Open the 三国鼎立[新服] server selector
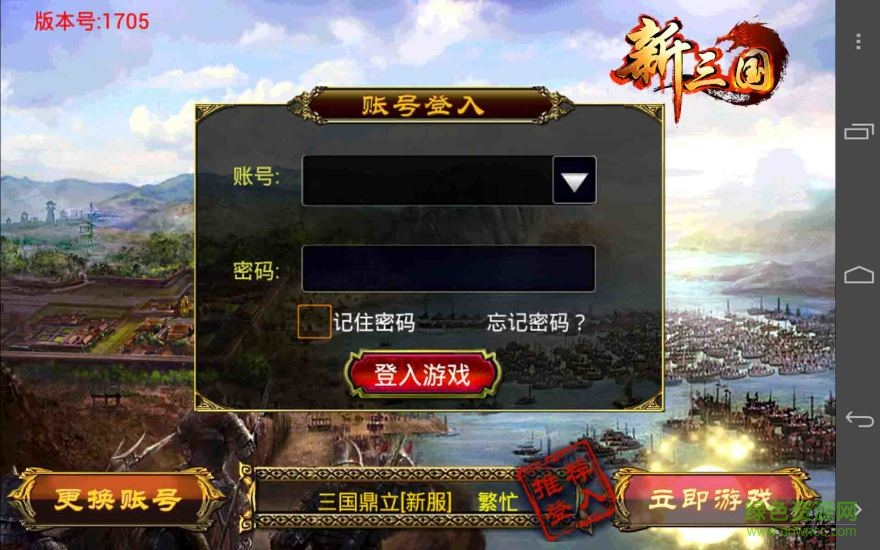 click(385, 501)
